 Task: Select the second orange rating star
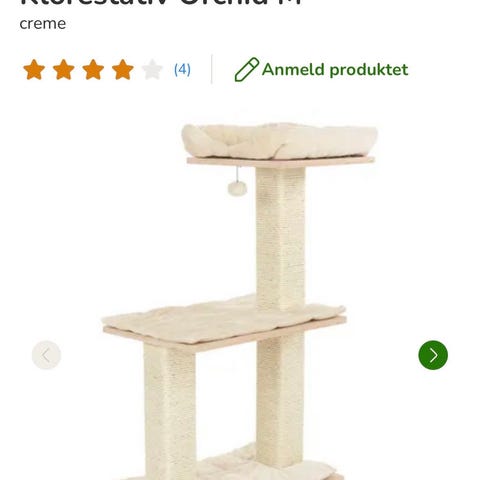[64, 70]
